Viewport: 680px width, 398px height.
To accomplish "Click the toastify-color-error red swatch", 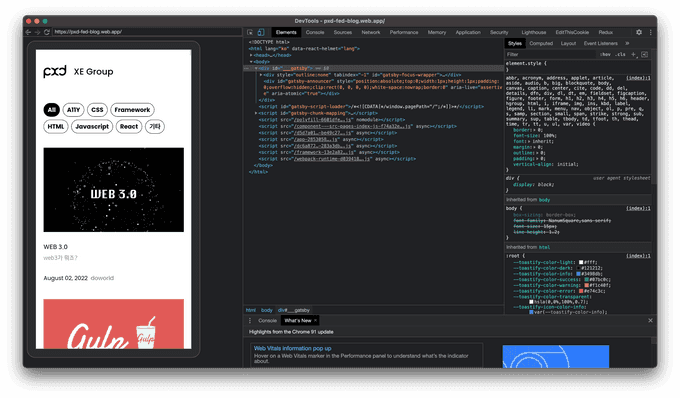I will (581, 291).
